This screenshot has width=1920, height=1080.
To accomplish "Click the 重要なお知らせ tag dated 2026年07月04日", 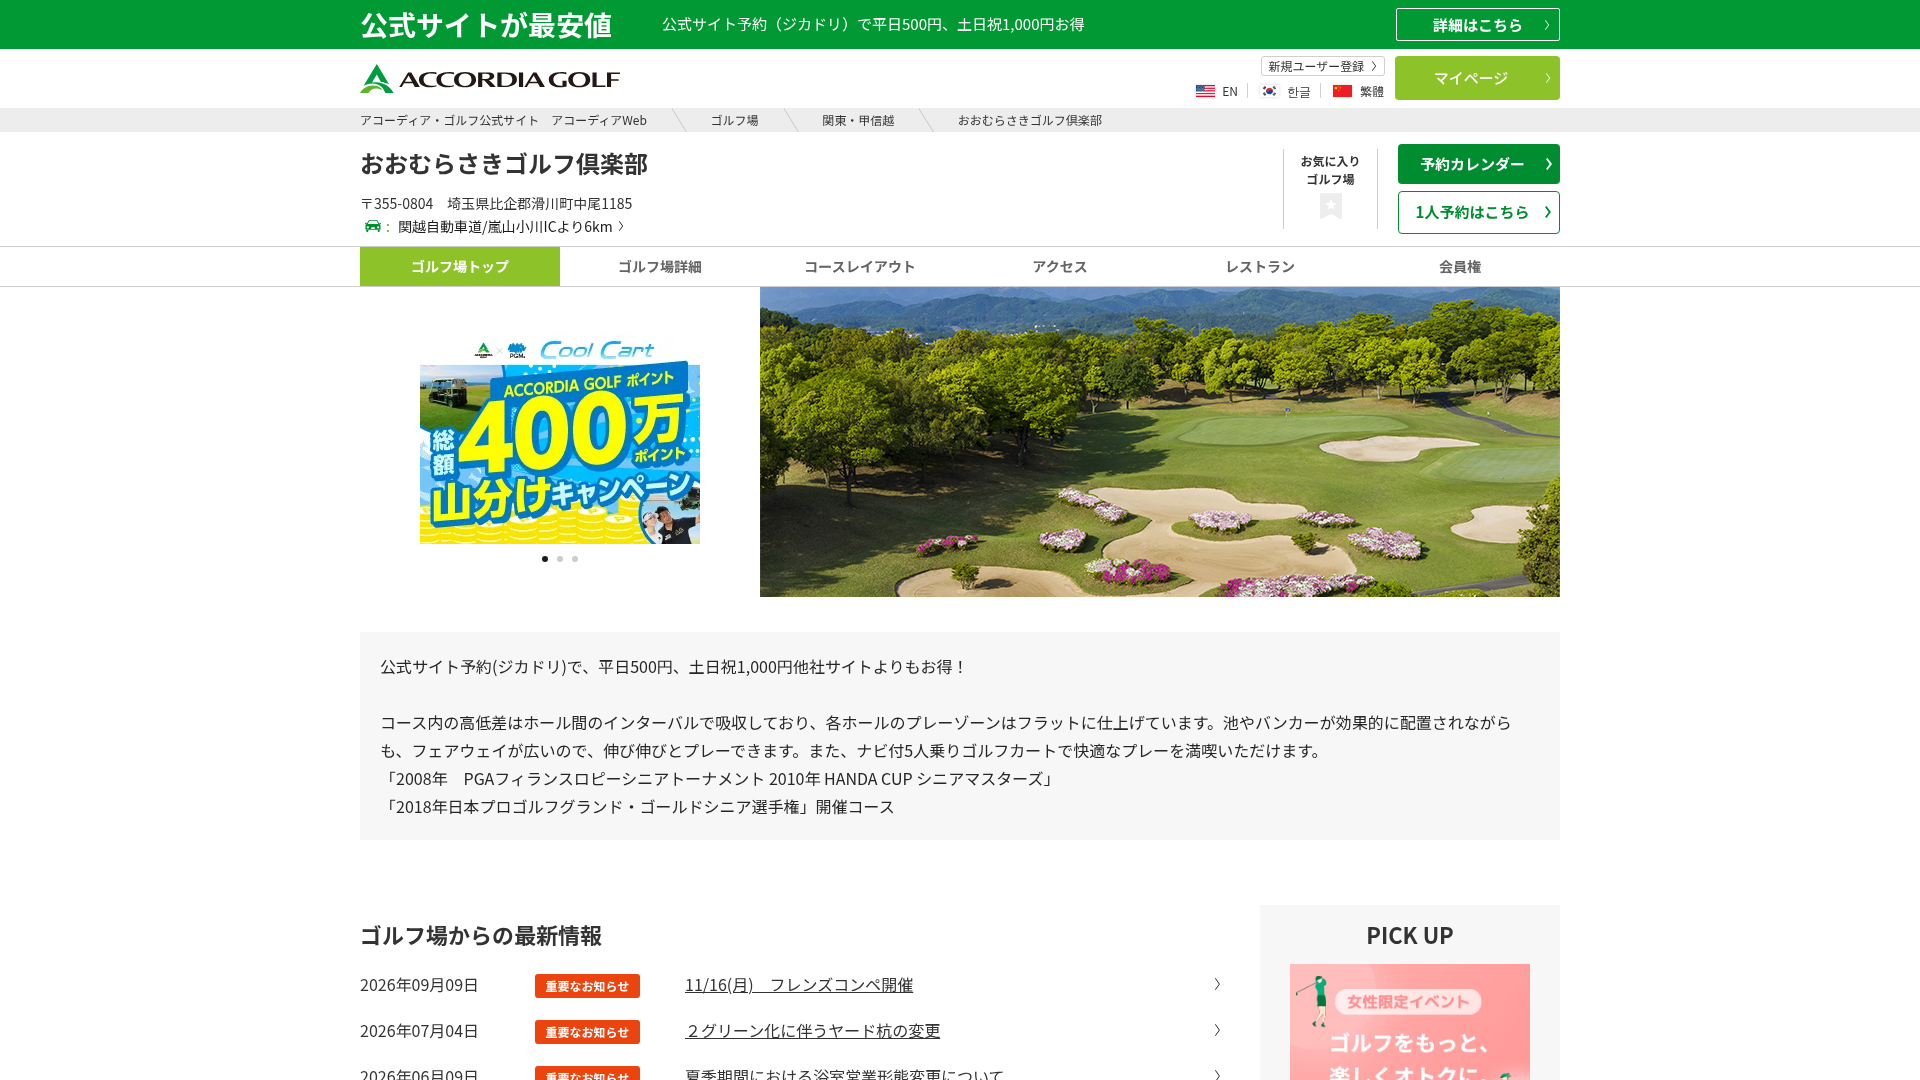I will [587, 1032].
